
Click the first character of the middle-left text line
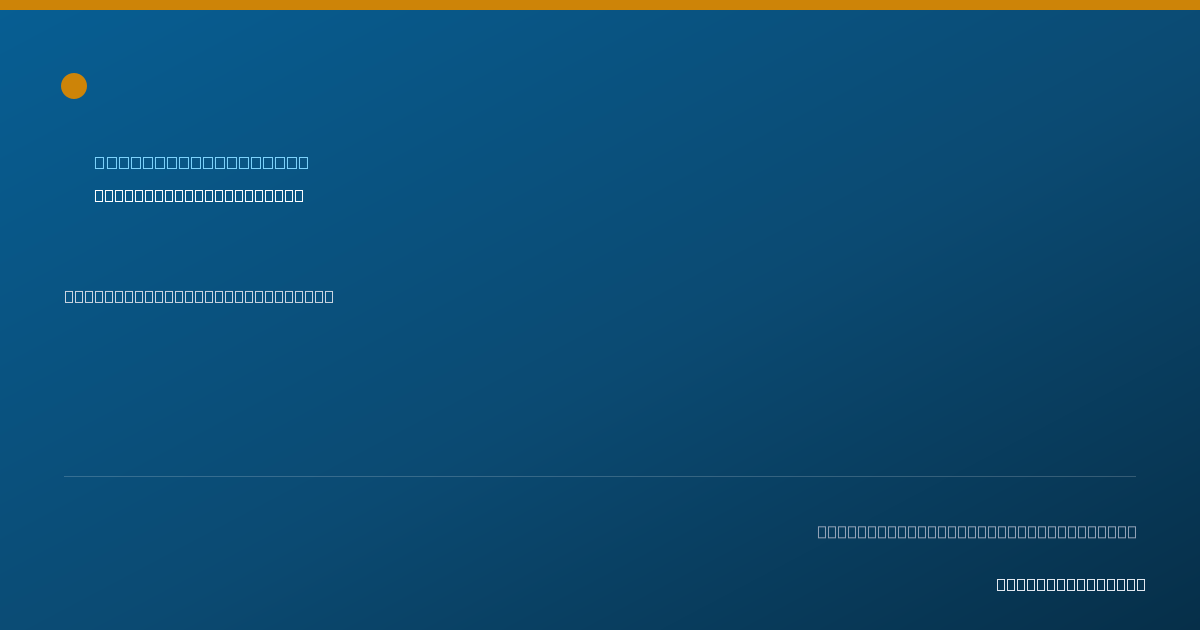[x=70, y=296]
